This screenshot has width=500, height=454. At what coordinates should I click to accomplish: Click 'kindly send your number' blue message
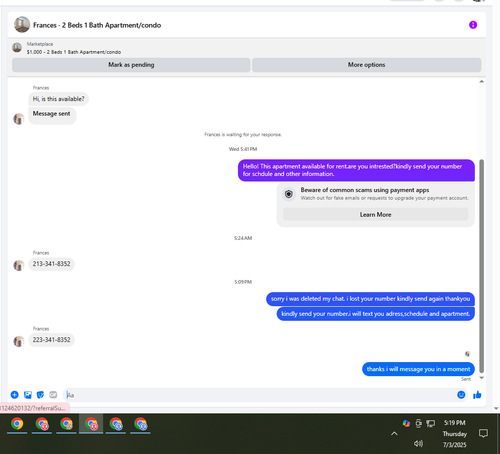coord(376,314)
